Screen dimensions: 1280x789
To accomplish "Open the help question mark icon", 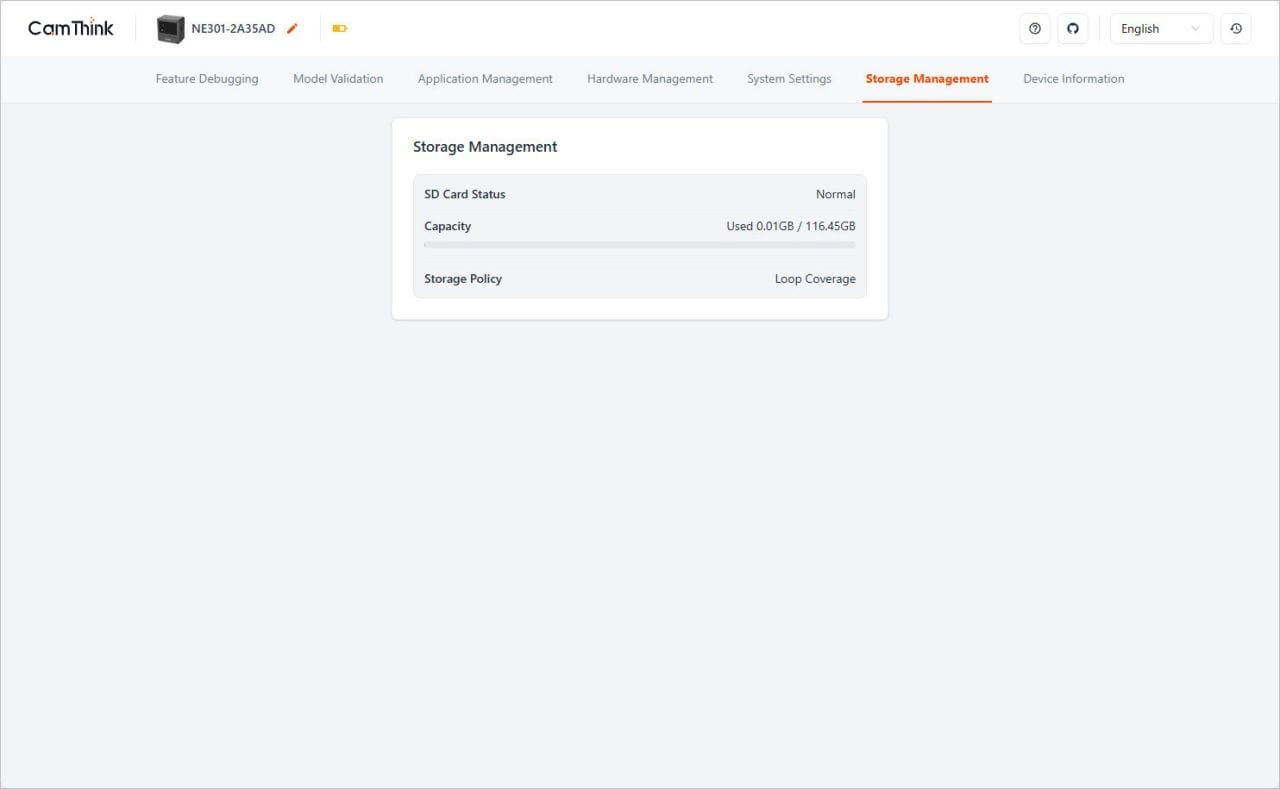I will [1035, 29].
